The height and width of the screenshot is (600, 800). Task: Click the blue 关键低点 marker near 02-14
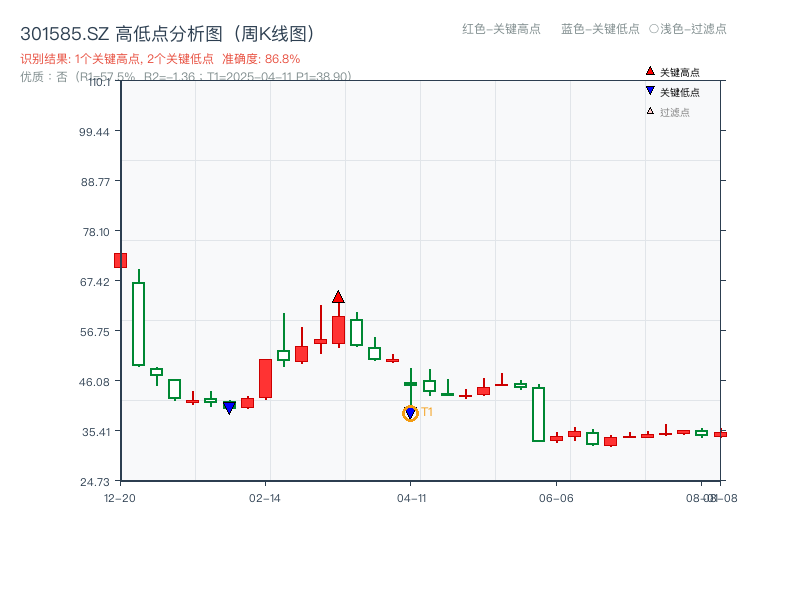[x=230, y=406]
